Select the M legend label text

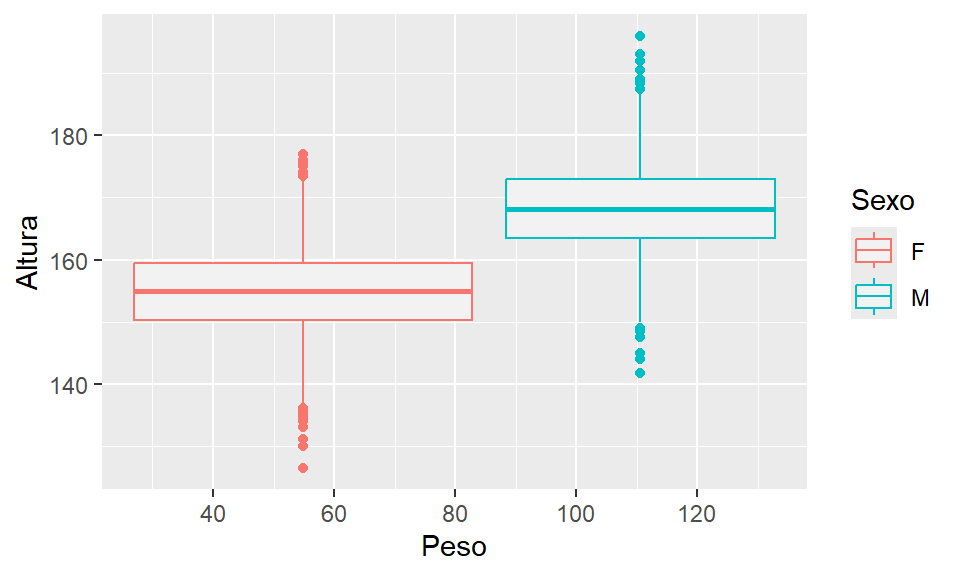point(919,298)
